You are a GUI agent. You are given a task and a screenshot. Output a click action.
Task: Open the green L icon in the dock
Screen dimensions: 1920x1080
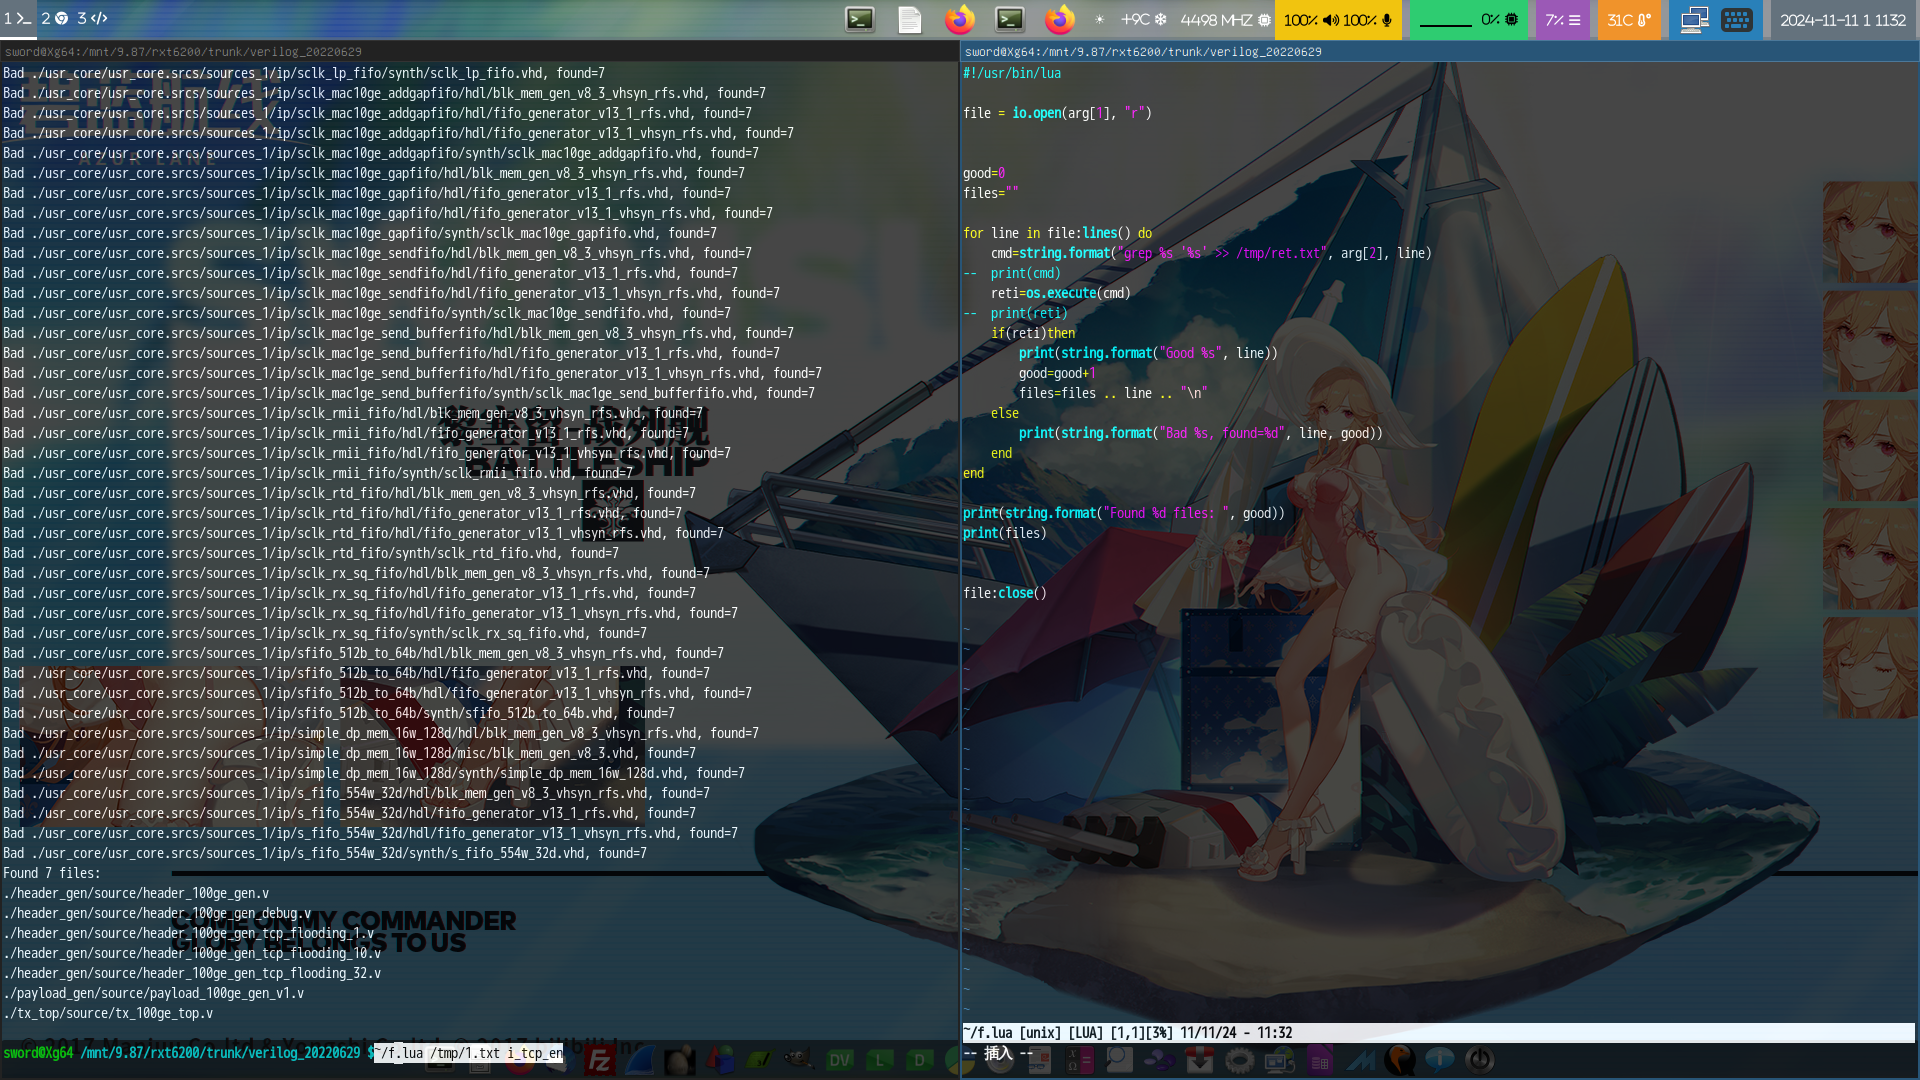pyautogui.click(x=880, y=1060)
